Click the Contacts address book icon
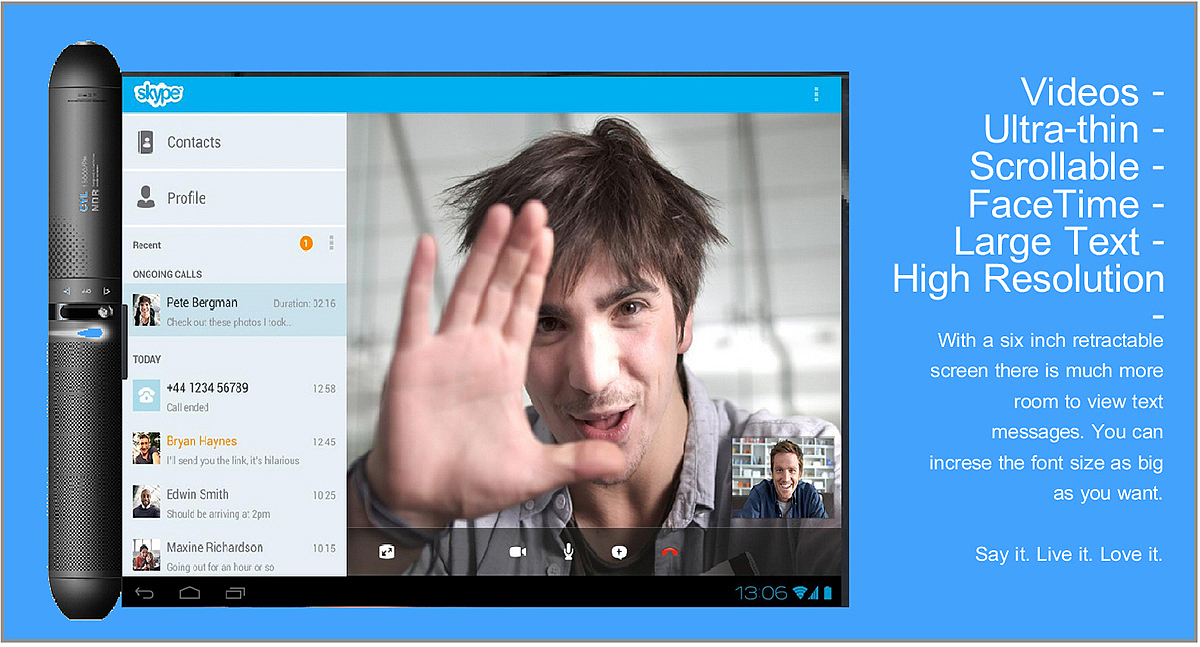This screenshot has width=1200, height=647. pyautogui.click(x=146, y=142)
